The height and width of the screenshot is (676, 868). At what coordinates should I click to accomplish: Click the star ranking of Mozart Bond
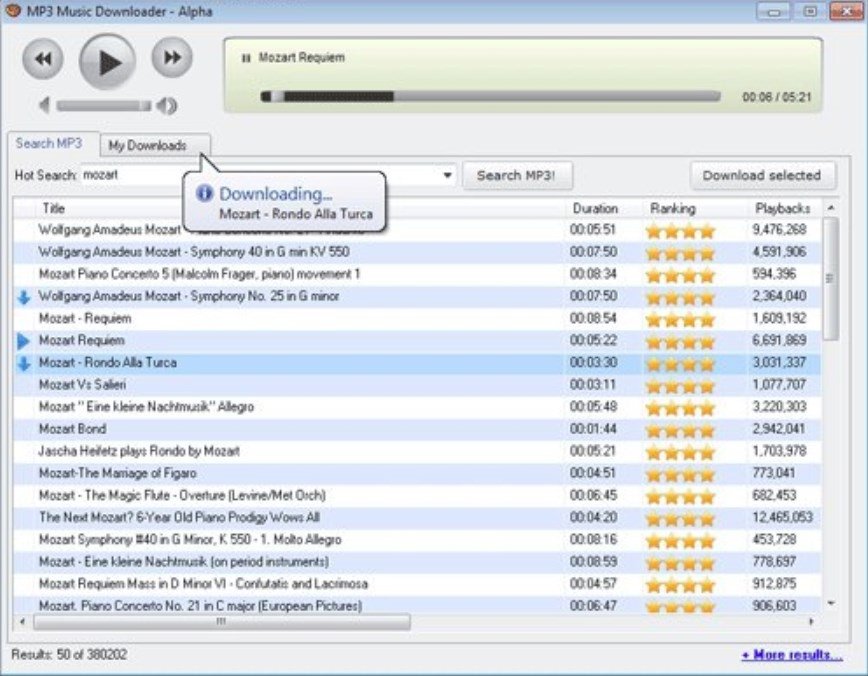[x=680, y=430]
